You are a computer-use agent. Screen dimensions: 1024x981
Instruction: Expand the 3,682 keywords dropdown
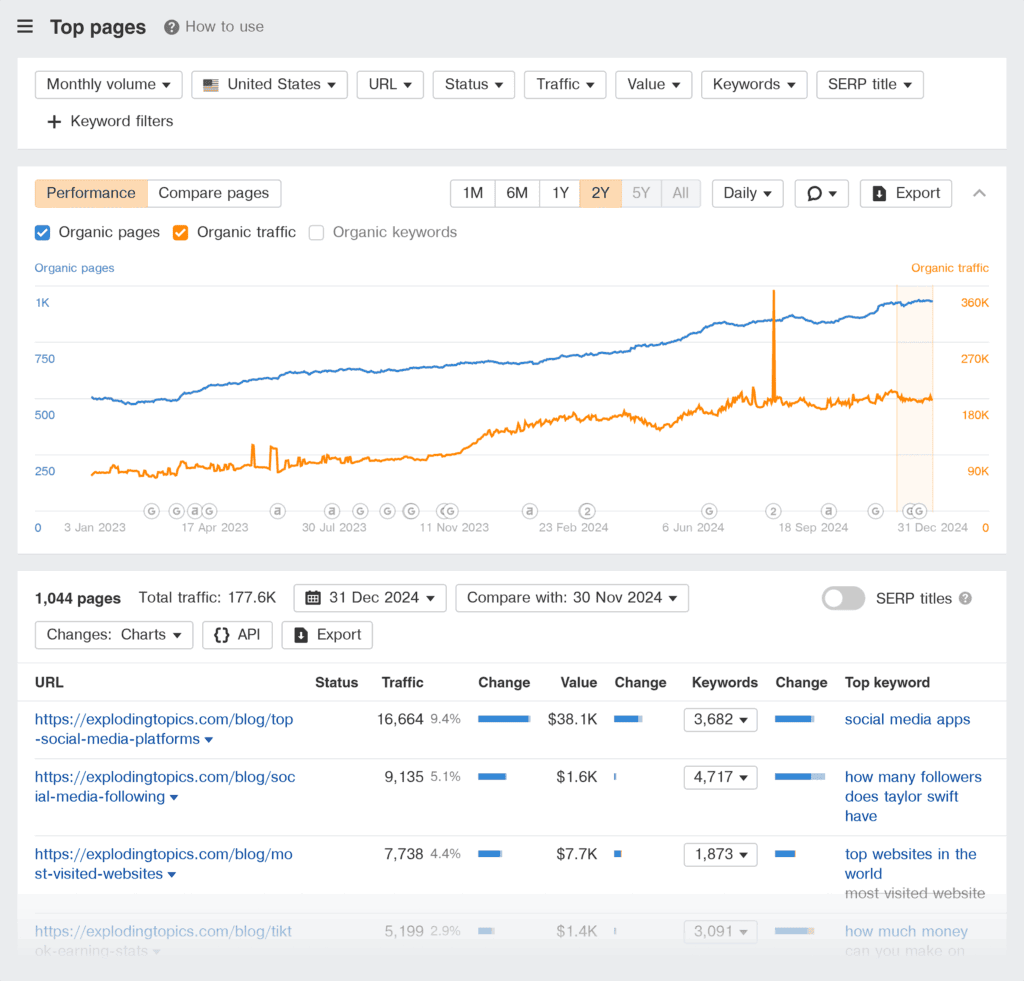click(720, 719)
